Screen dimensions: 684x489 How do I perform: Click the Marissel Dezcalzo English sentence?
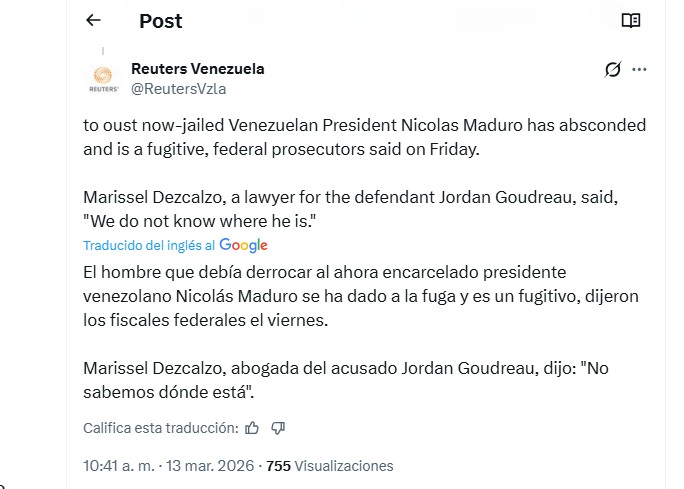tap(350, 198)
